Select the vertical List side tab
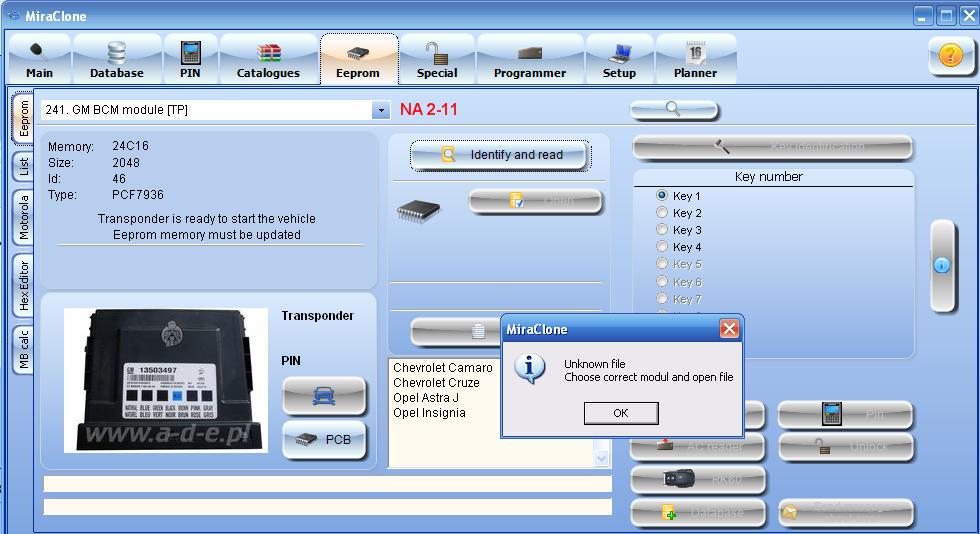This screenshot has height=534, width=980. point(23,166)
